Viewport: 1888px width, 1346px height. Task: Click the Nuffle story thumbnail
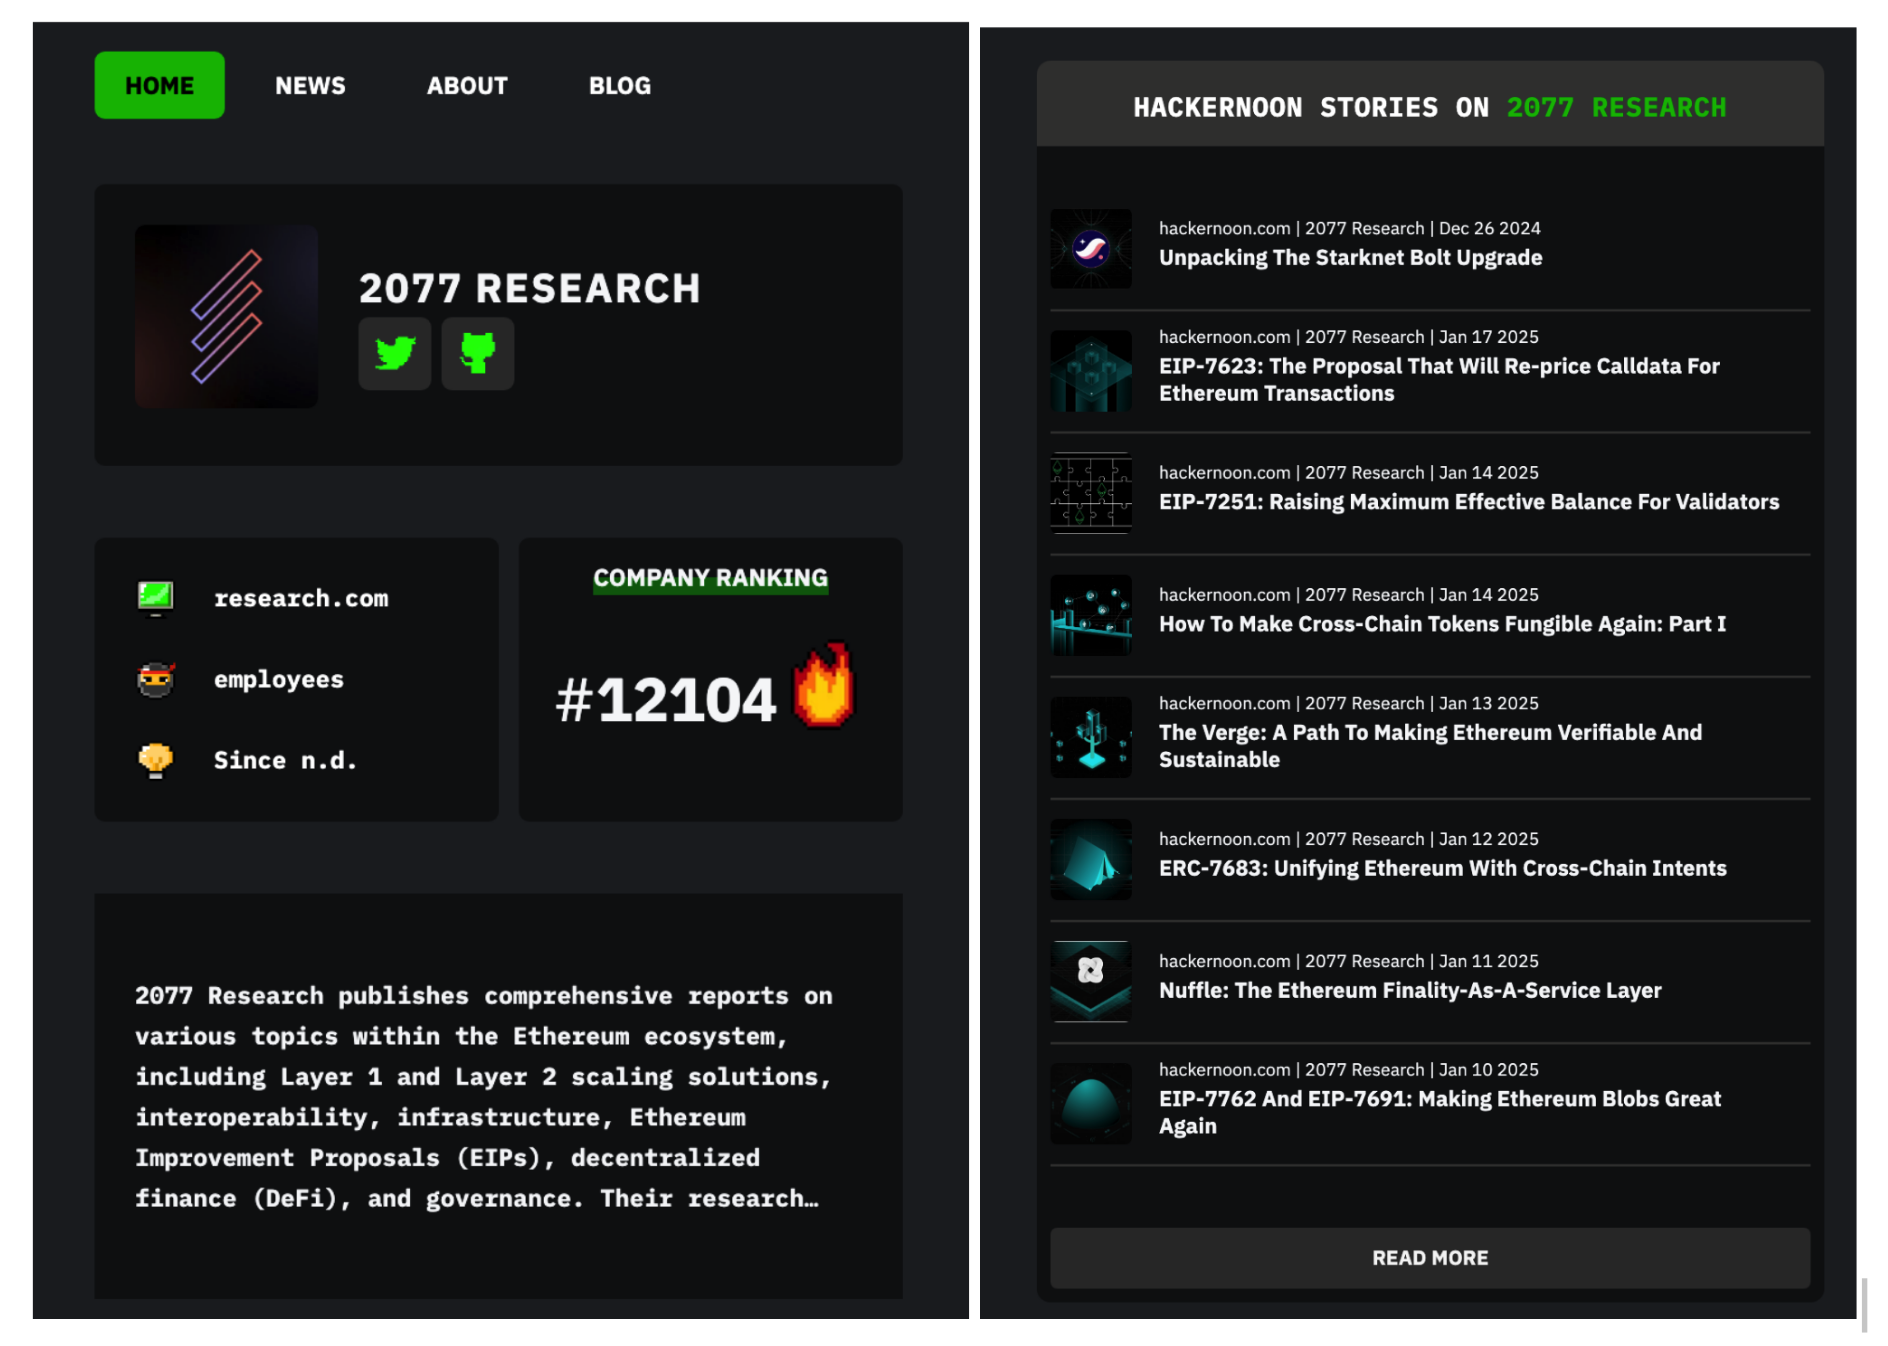(1091, 980)
